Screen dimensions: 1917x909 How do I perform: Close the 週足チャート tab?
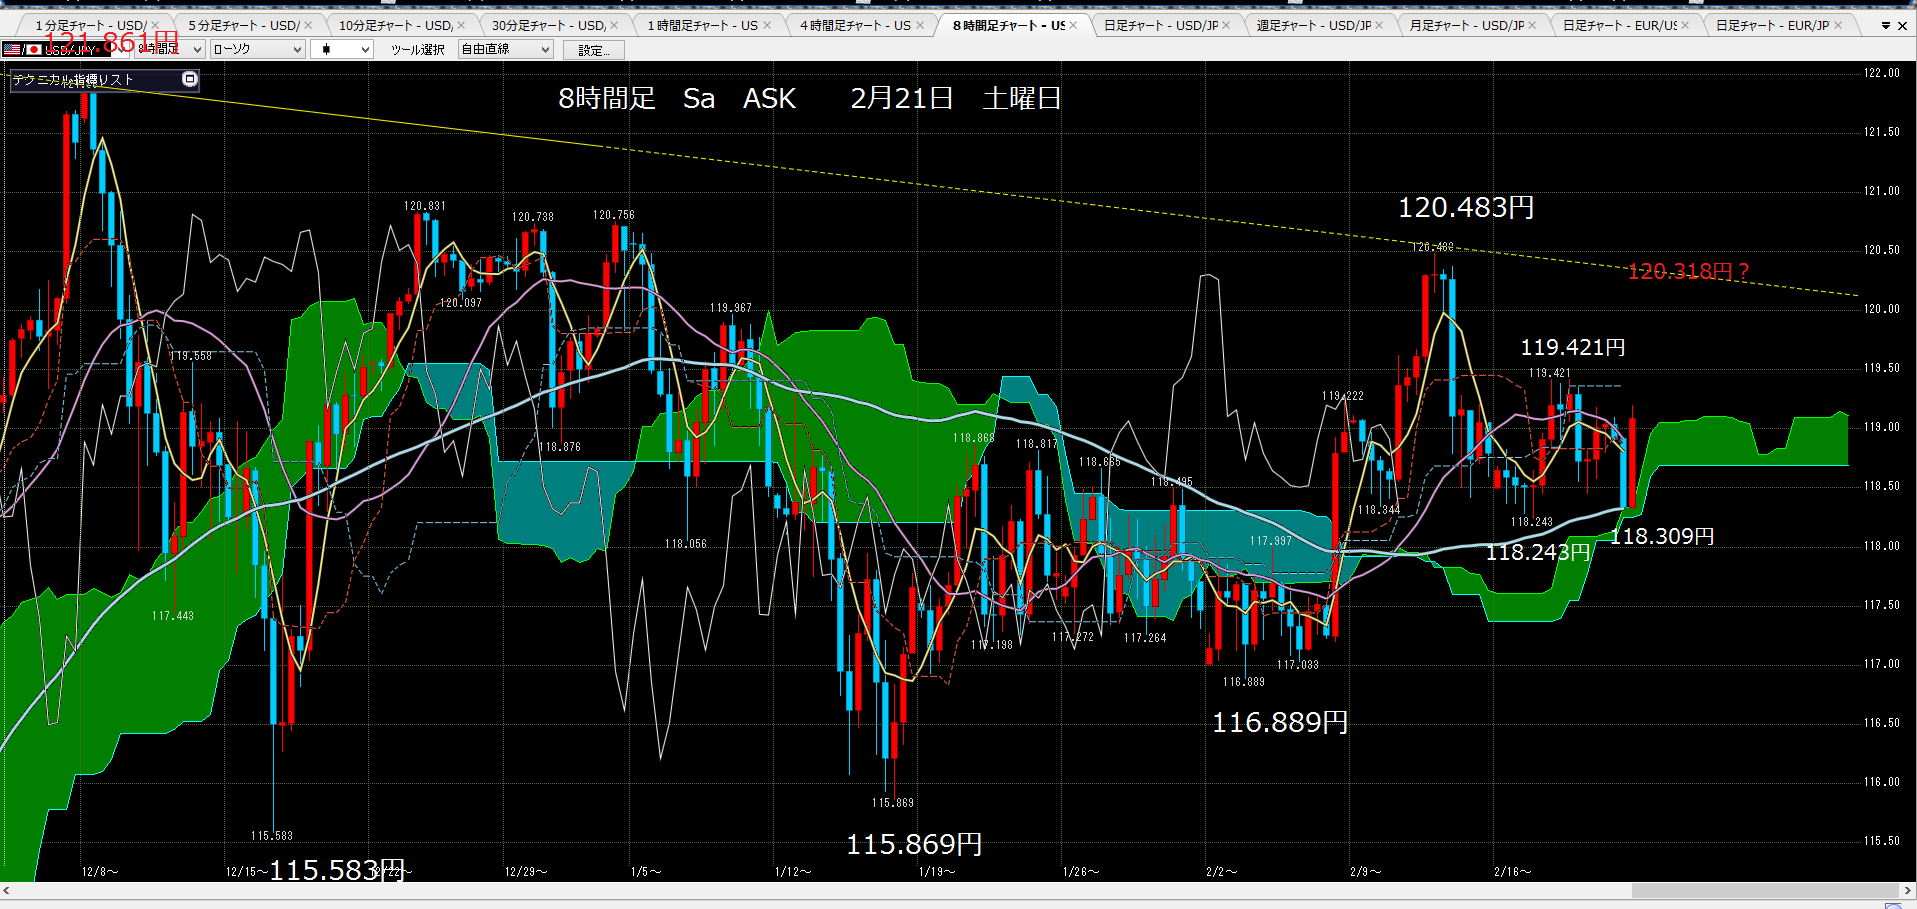[1379, 26]
